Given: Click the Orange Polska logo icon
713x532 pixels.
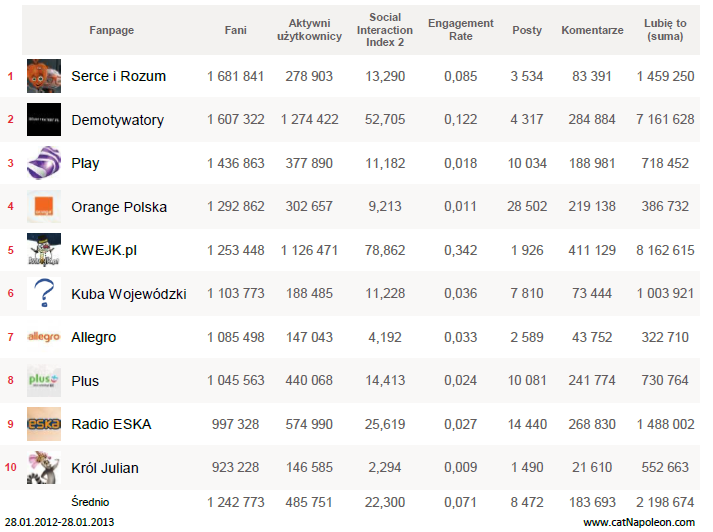Looking at the screenshot, I should 44,207.
